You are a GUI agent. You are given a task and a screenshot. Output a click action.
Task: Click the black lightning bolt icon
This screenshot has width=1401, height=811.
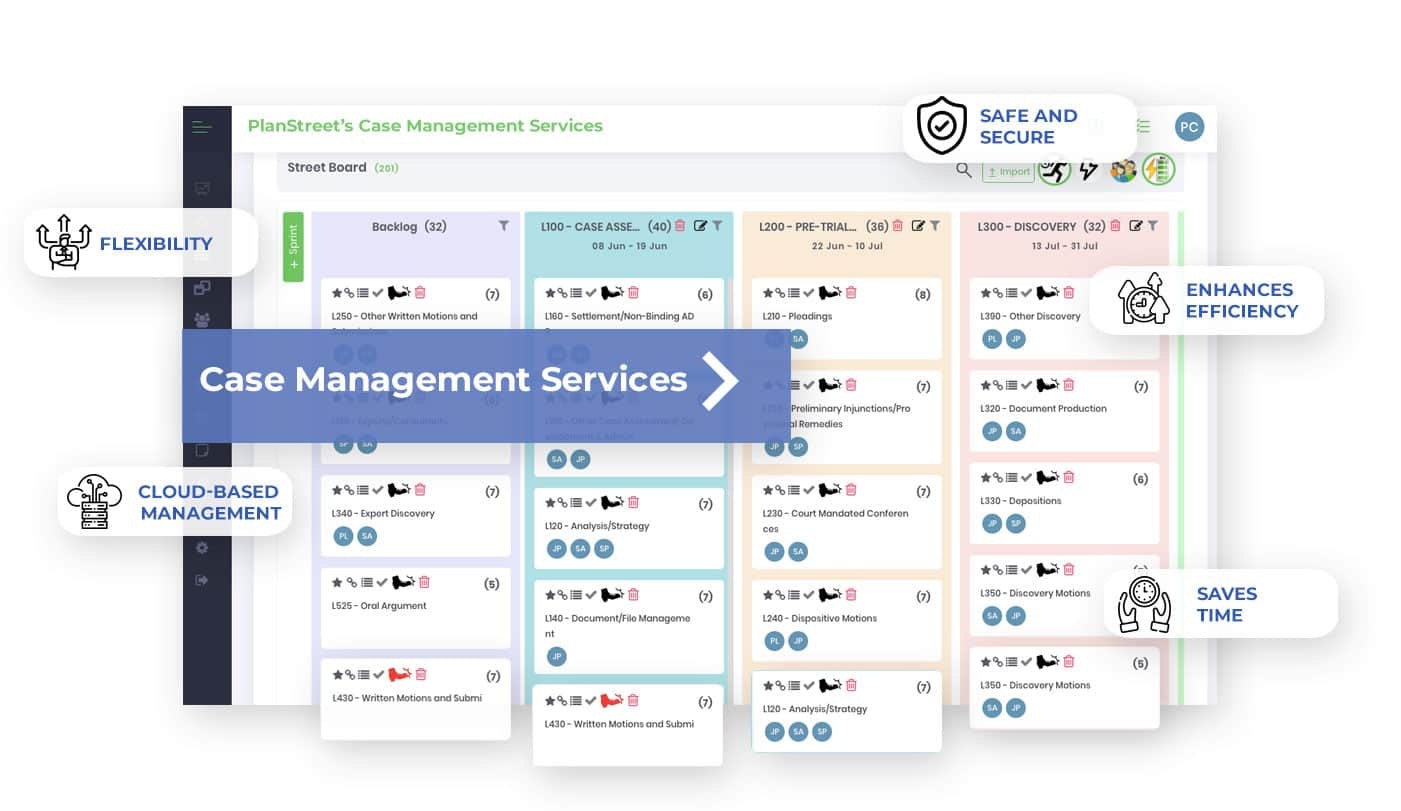click(x=1088, y=170)
